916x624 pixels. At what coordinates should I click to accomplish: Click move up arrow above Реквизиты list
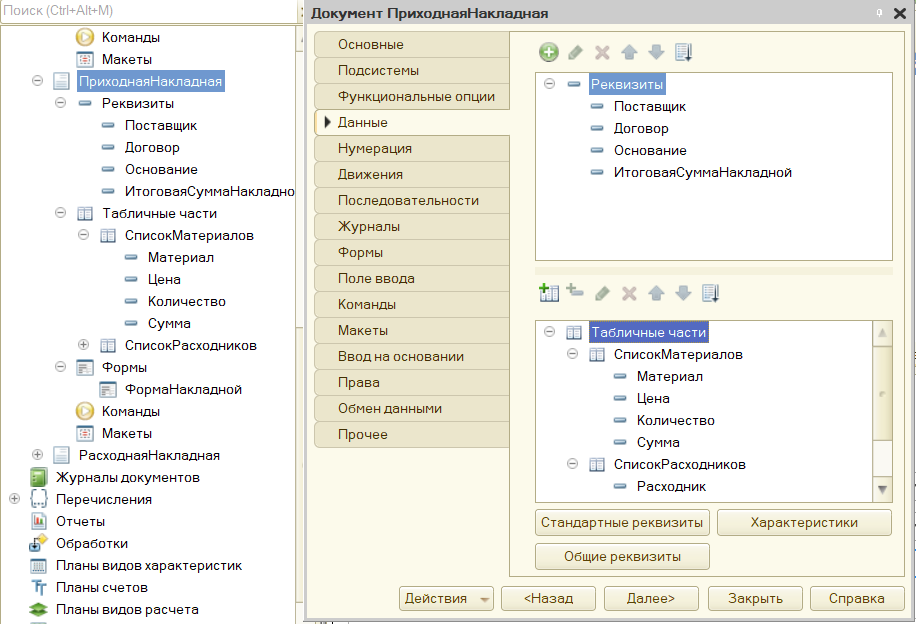pos(629,53)
